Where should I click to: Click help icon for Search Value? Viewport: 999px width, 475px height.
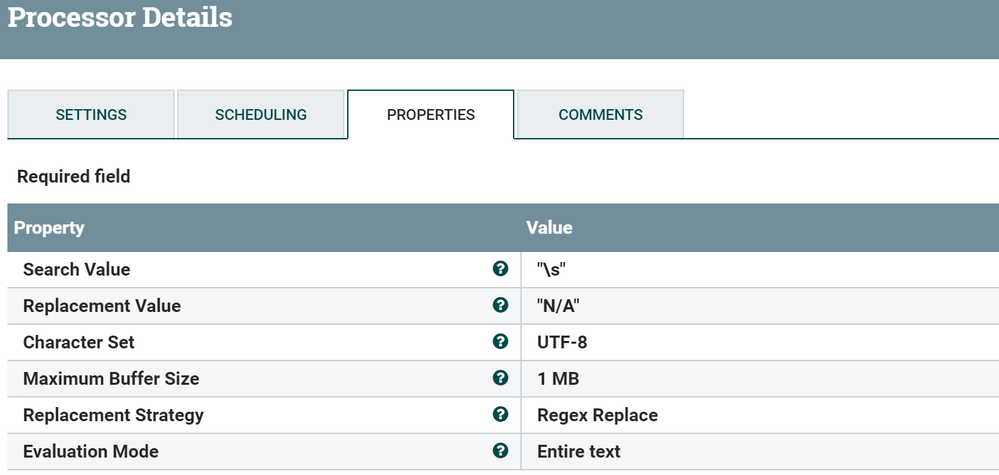pos(500,269)
